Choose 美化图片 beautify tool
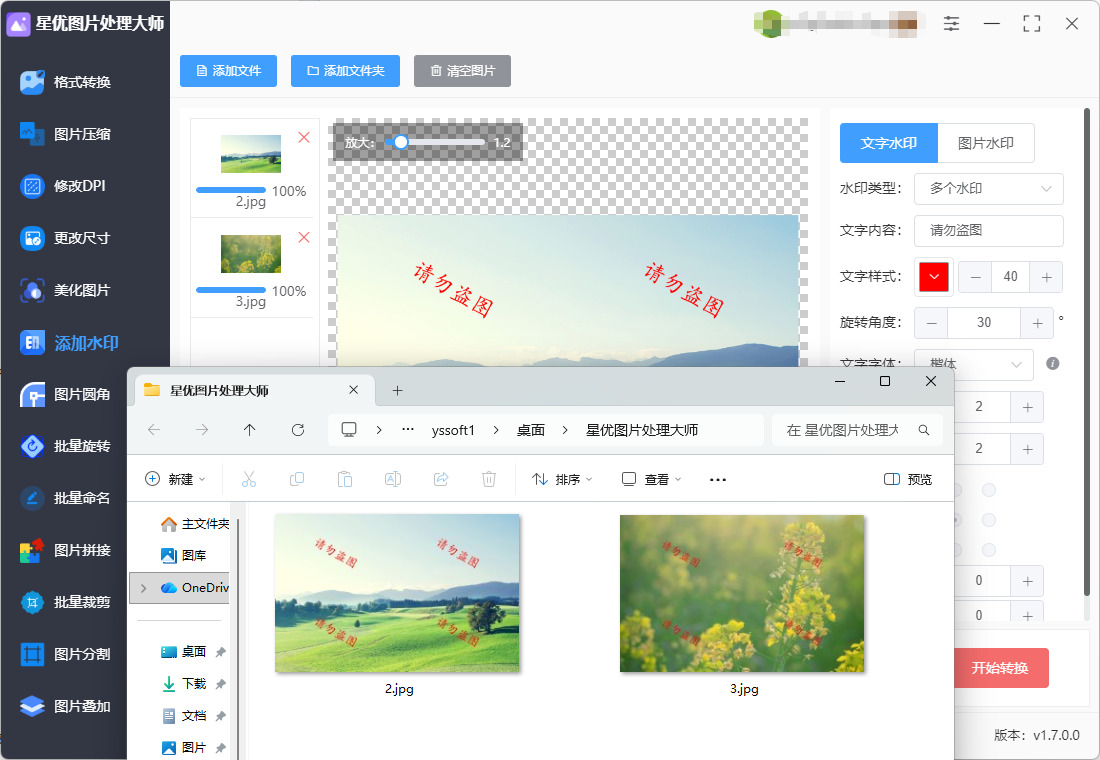 (x=66, y=290)
